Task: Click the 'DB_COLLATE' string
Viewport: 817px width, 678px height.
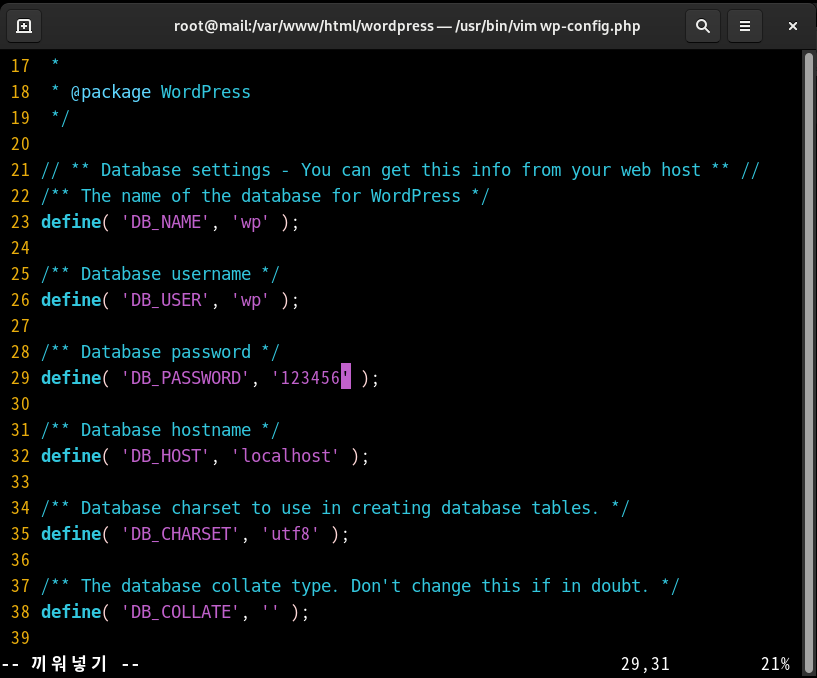Action: (x=181, y=612)
